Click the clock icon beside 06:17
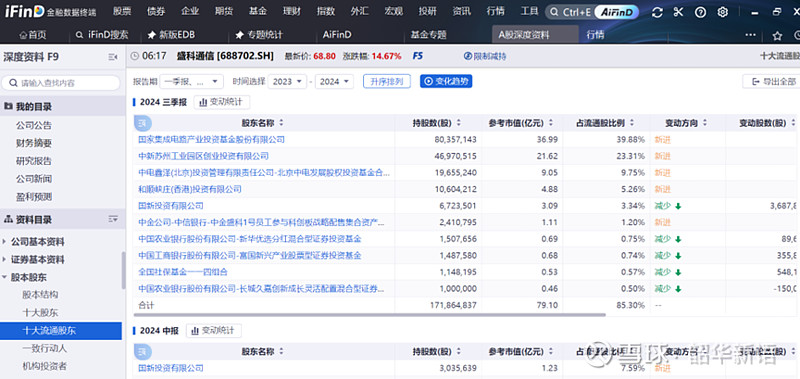Screen dimensions: 800x379 click(135, 56)
